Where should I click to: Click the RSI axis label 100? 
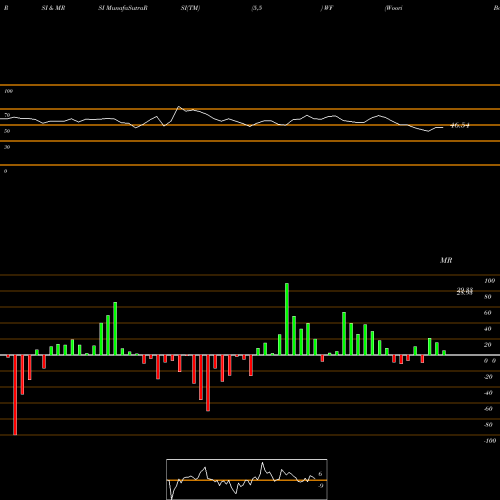tap(8, 91)
